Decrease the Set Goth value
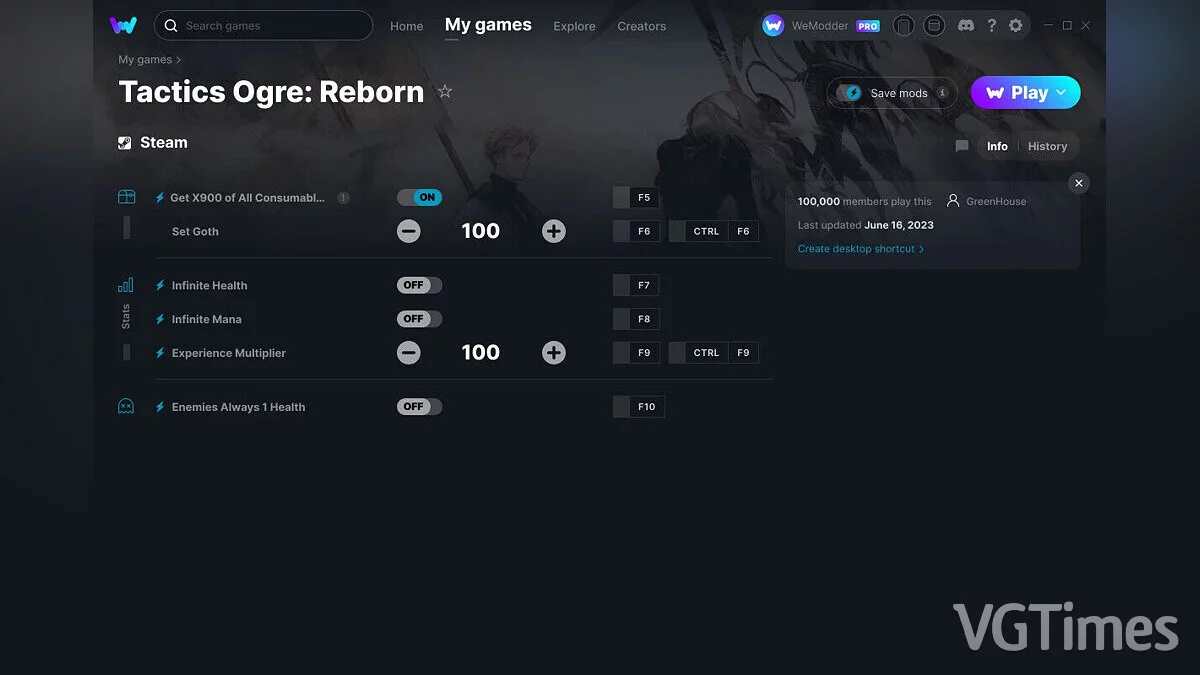1200x675 pixels. [409, 232]
